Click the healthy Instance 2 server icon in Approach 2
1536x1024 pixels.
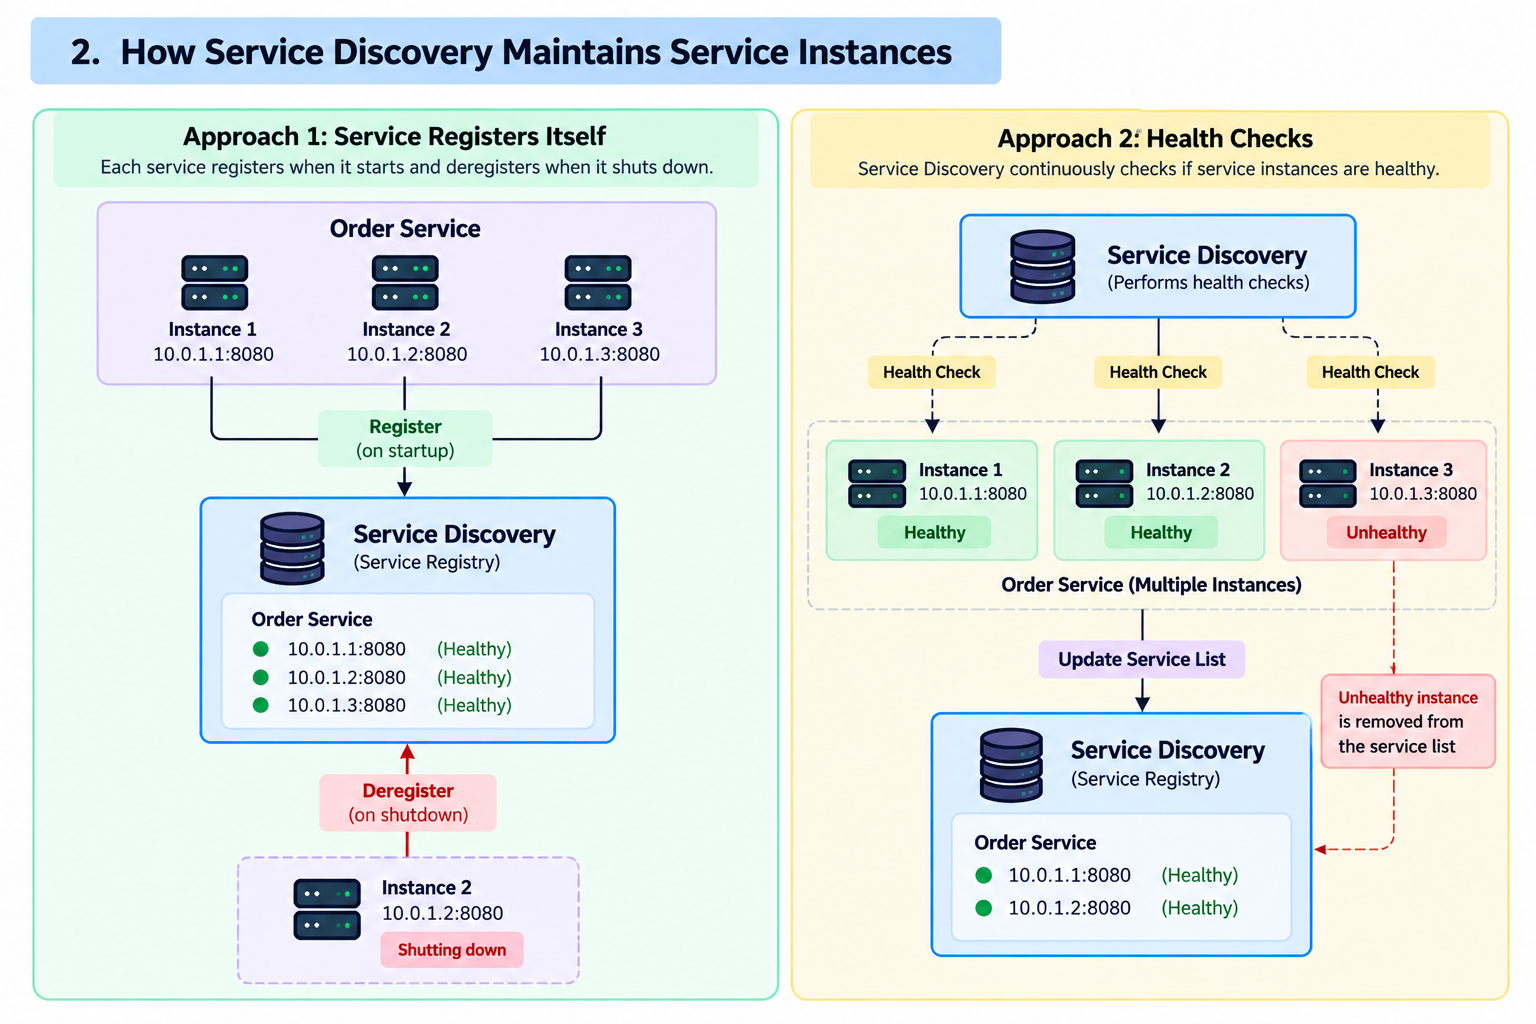click(1104, 483)
